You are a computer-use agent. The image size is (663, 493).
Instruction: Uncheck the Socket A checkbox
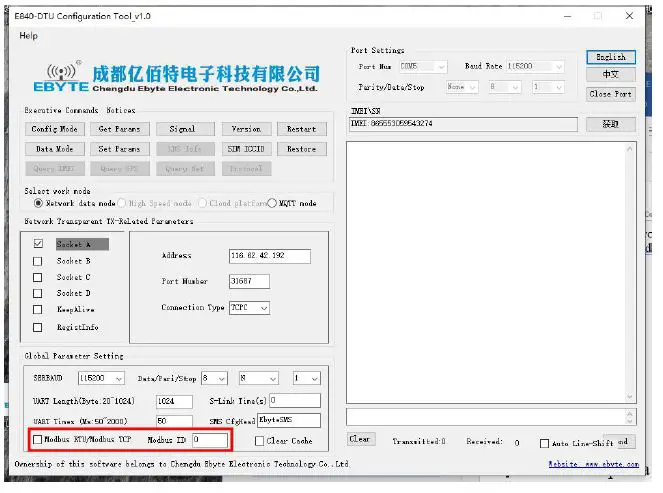(x=38, y=244)
